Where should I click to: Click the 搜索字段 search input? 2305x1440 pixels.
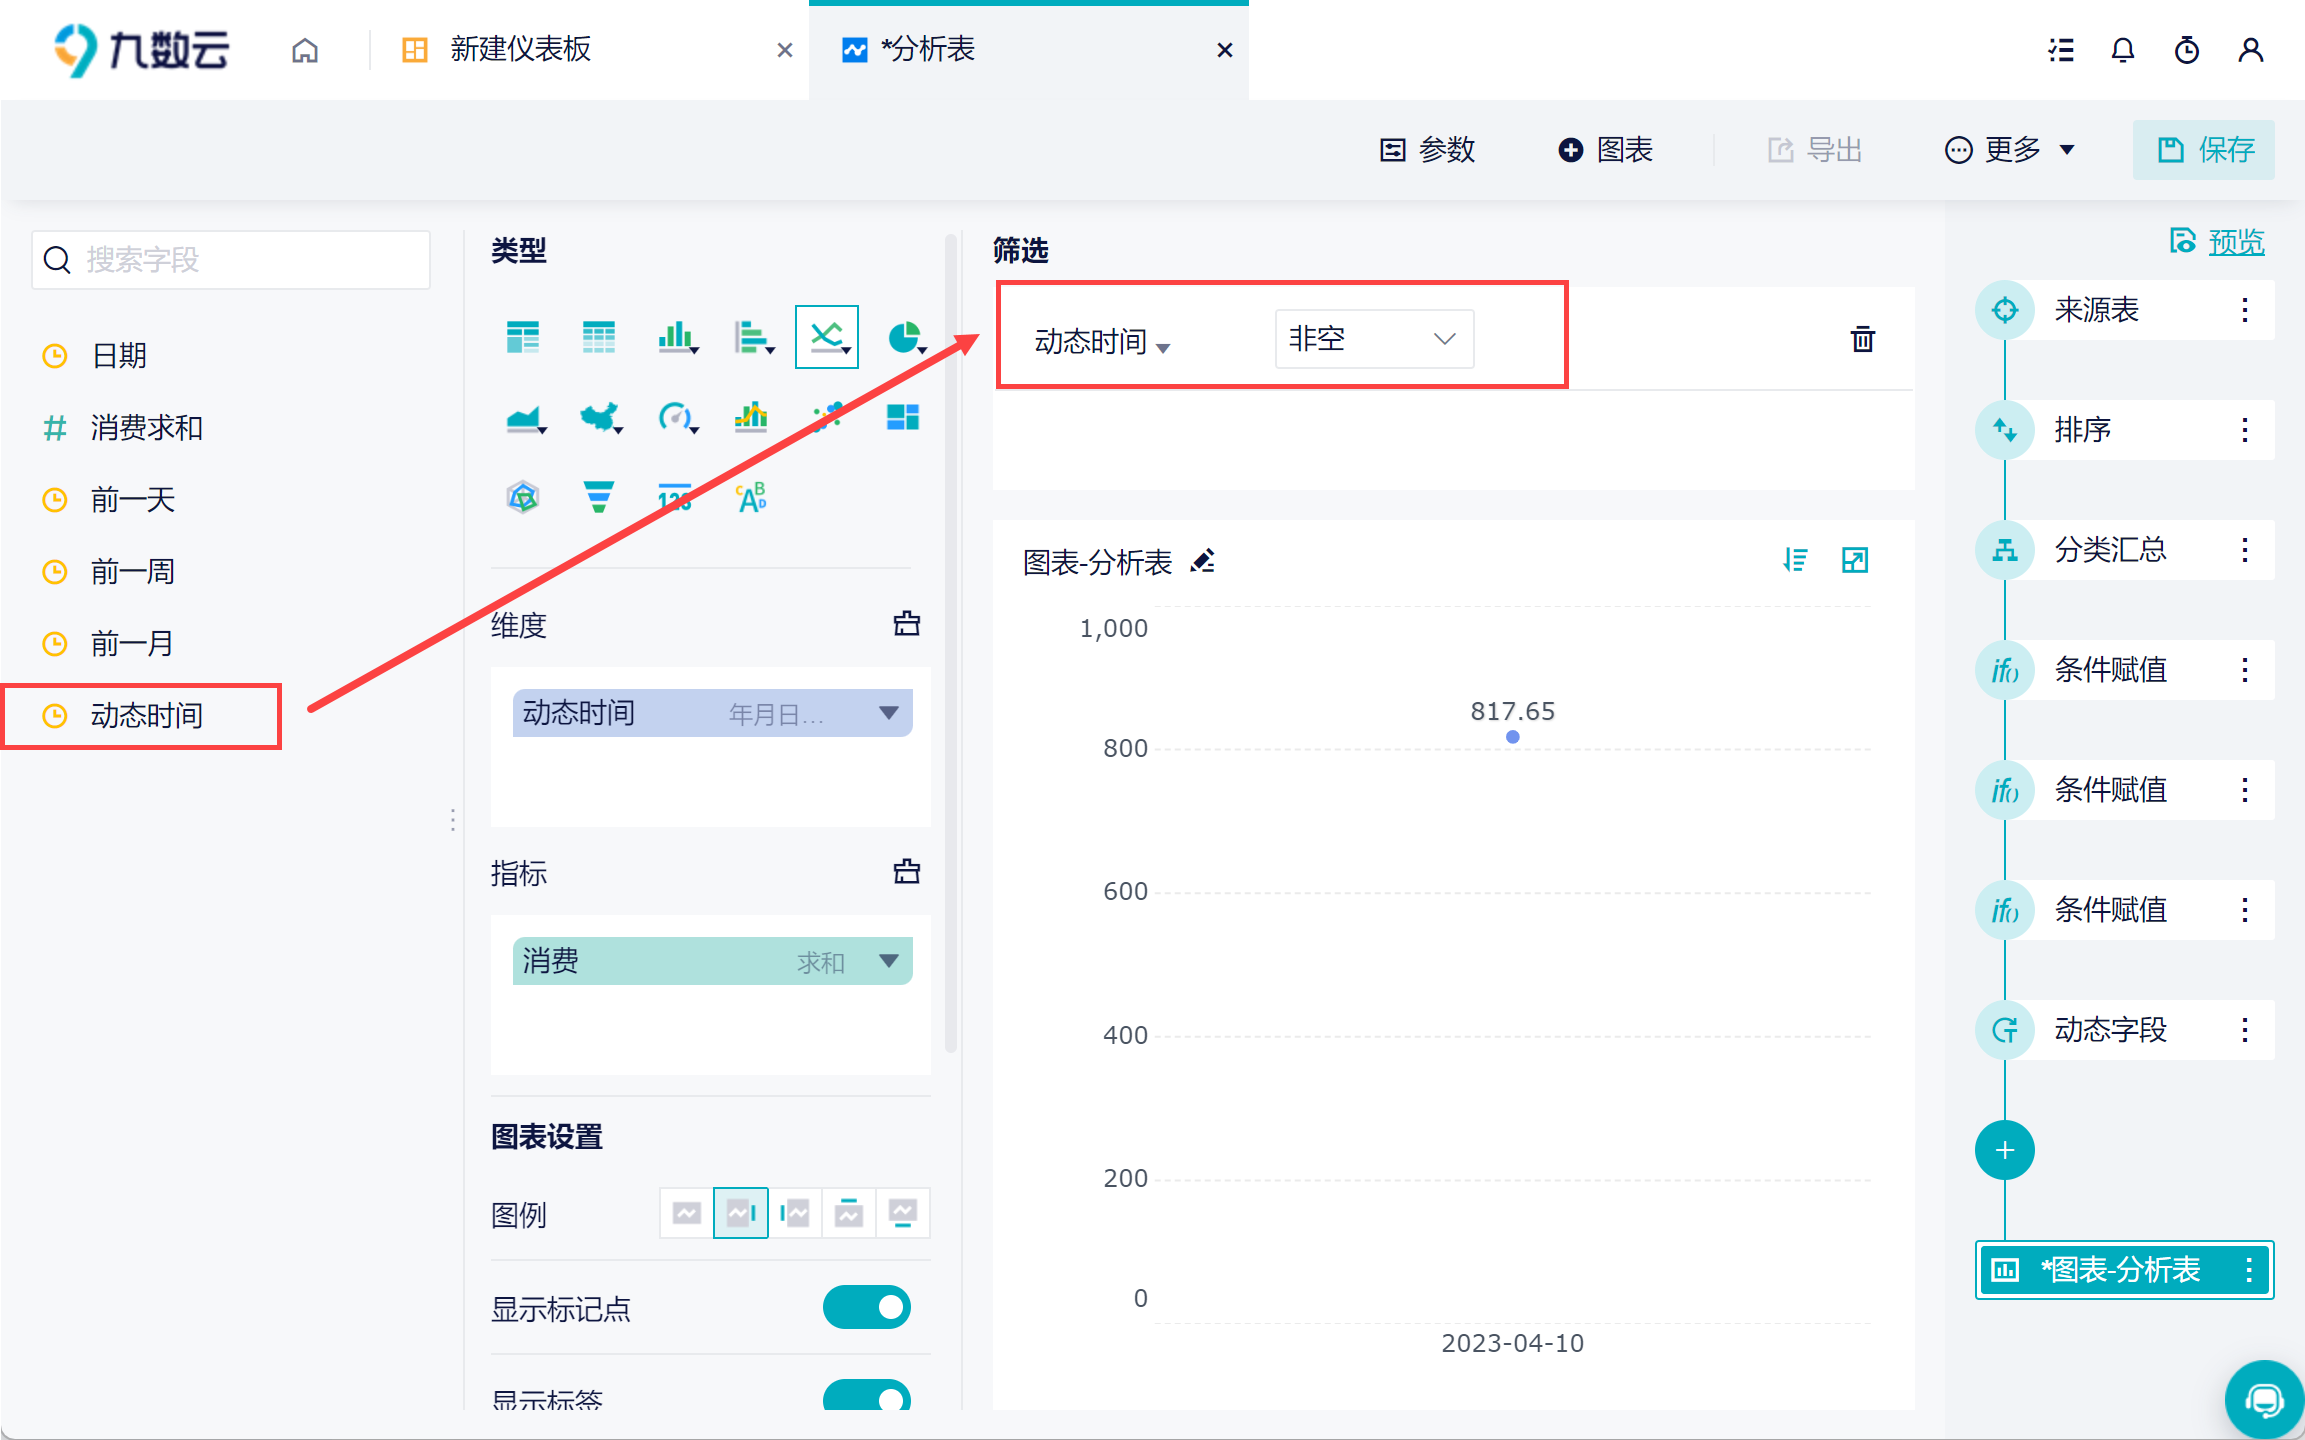click(232, 260)
